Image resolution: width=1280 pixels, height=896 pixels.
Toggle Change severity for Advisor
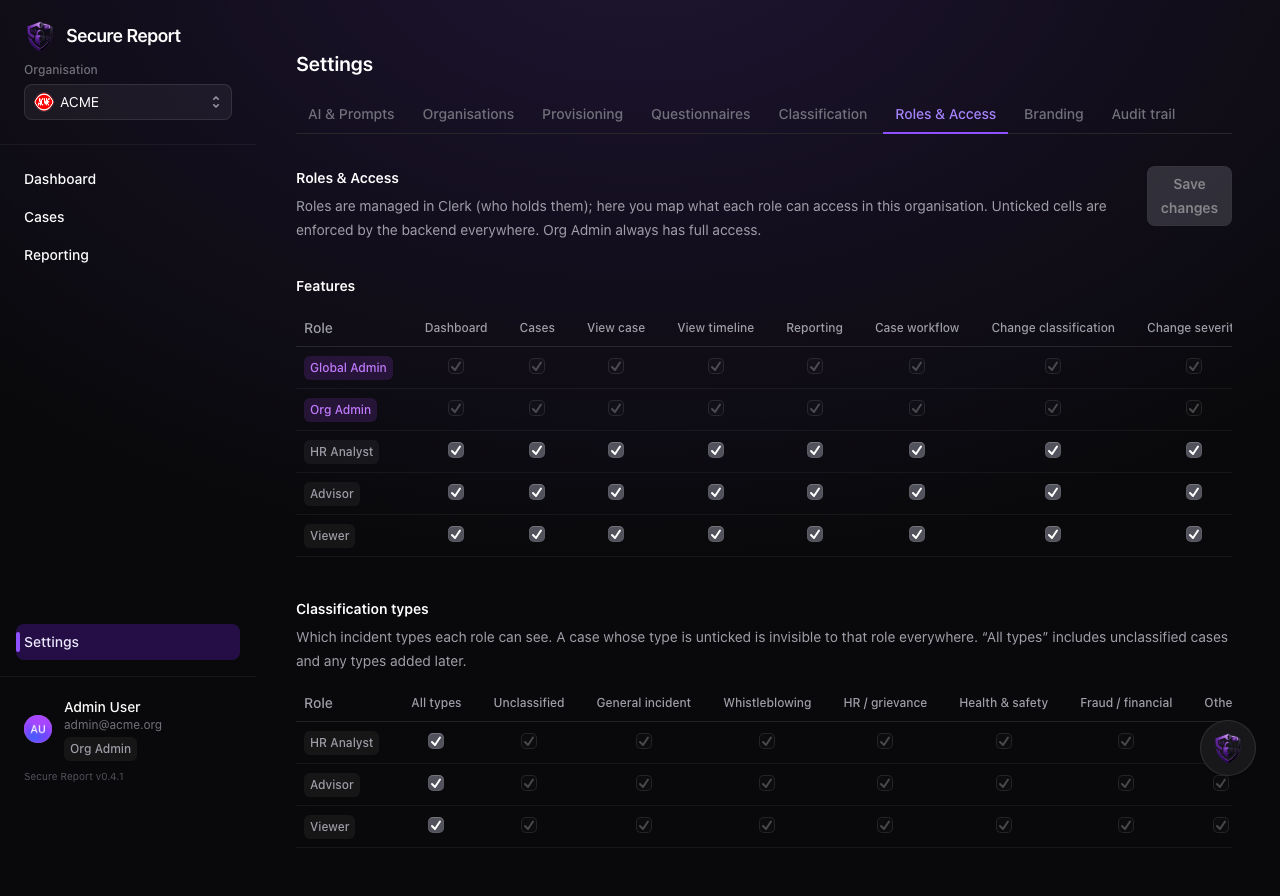tap(1194, 492)
